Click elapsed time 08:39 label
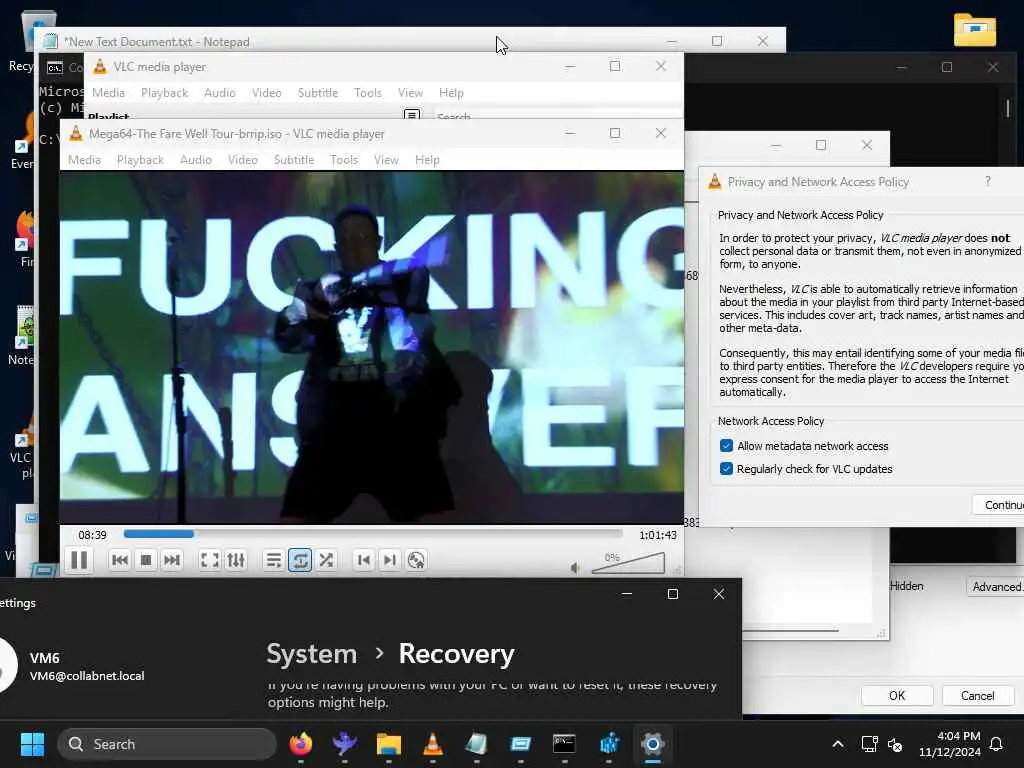 92,535
